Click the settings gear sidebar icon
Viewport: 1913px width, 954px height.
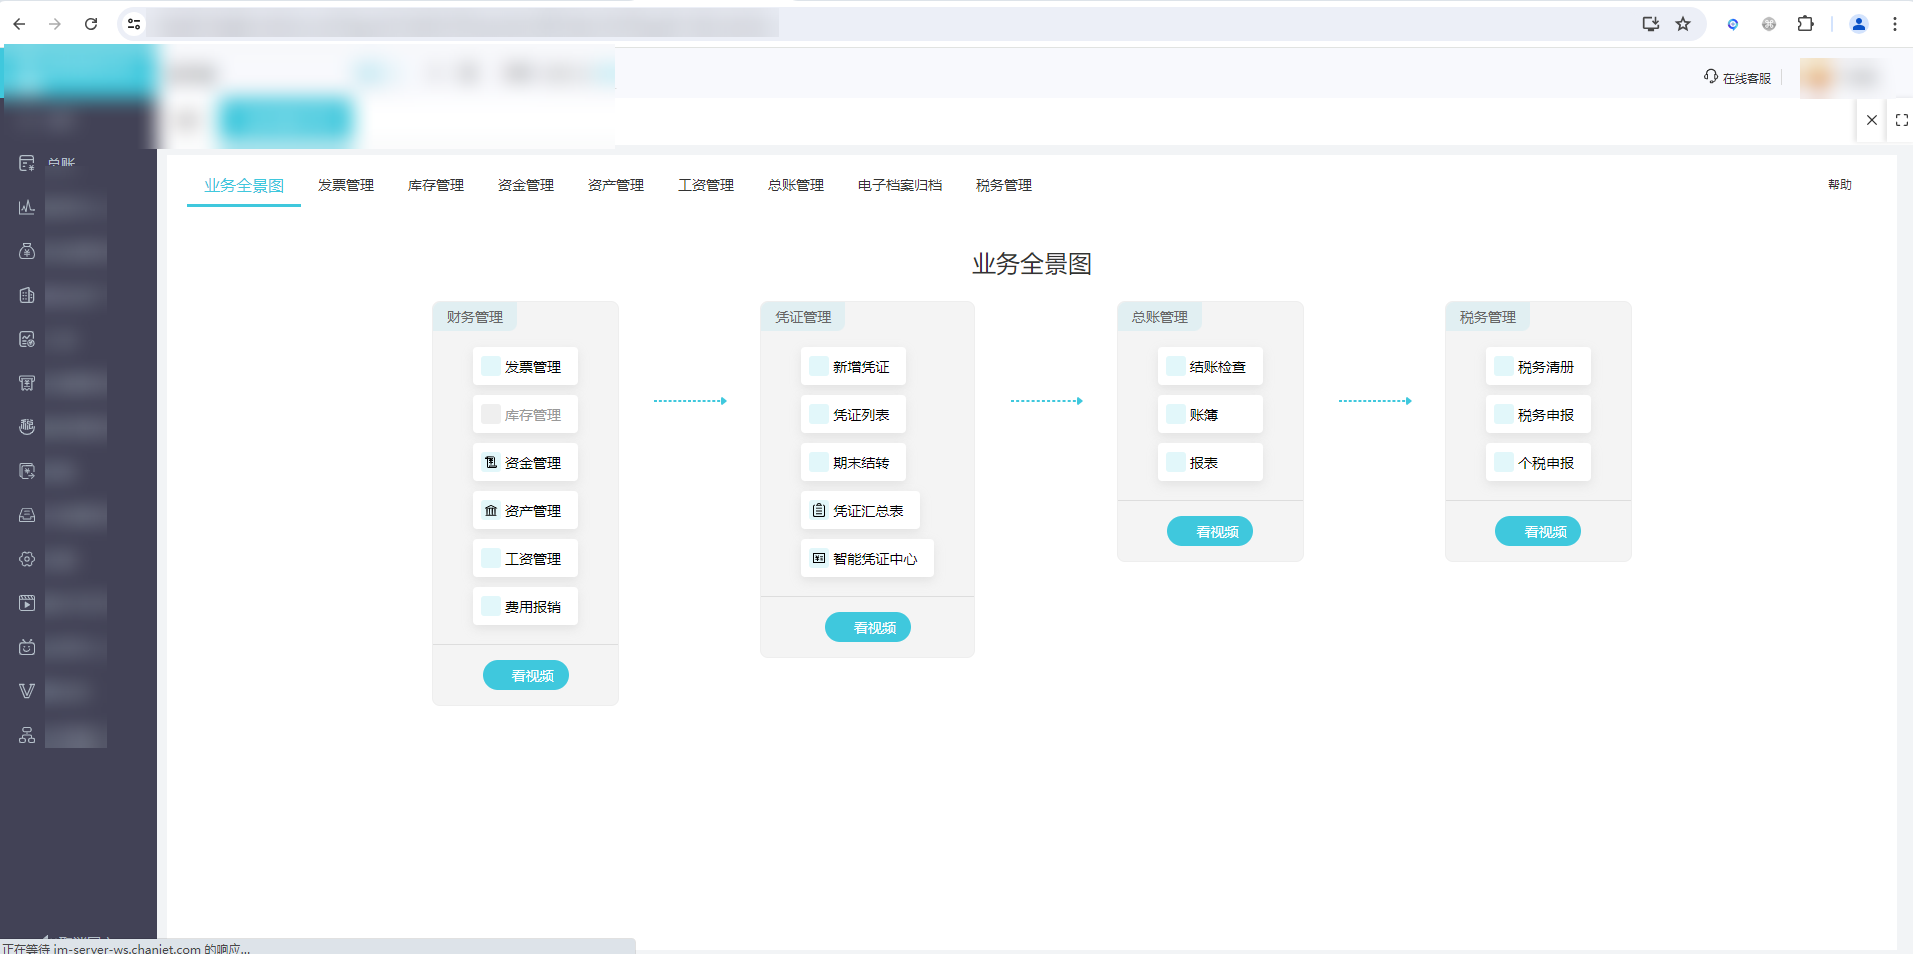(27, 559)
